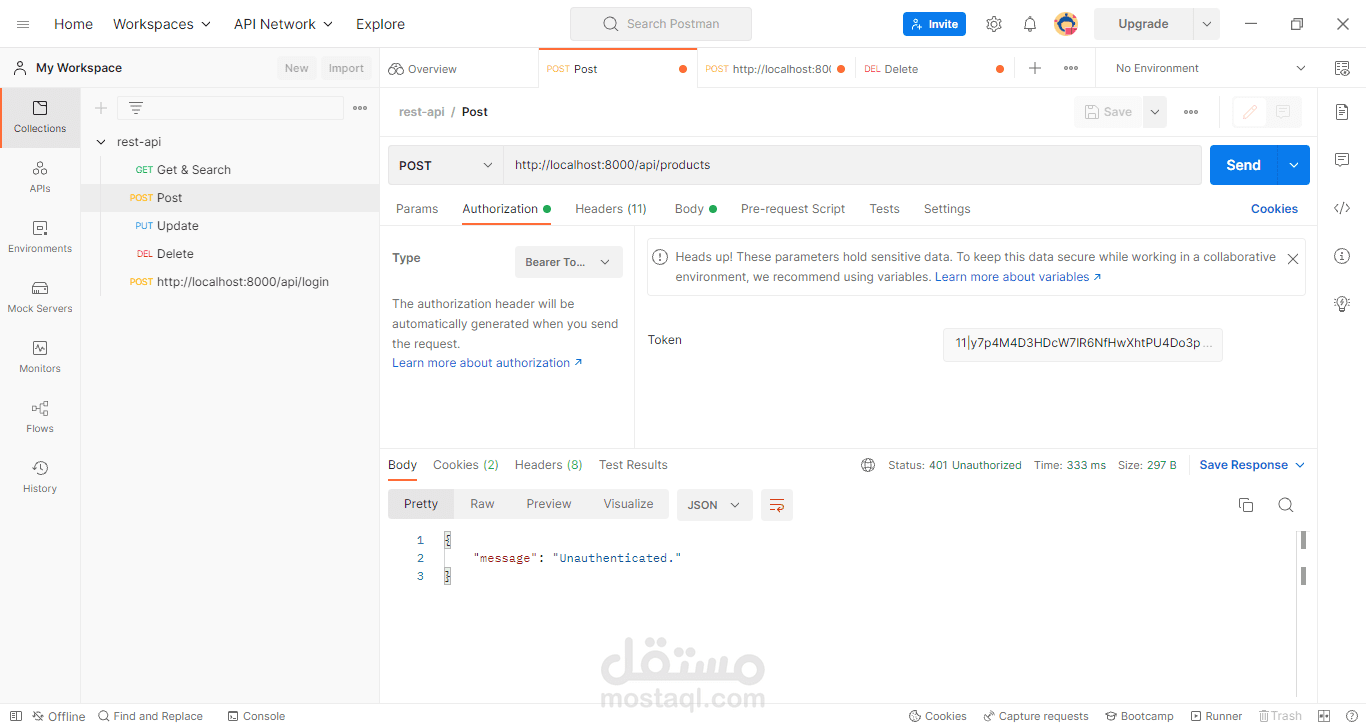Image resolution: width=1366 pixels, height=728 pixels.
Task: Dismiss the Heads up warning banner
Action: click(x=1292, y=258)
